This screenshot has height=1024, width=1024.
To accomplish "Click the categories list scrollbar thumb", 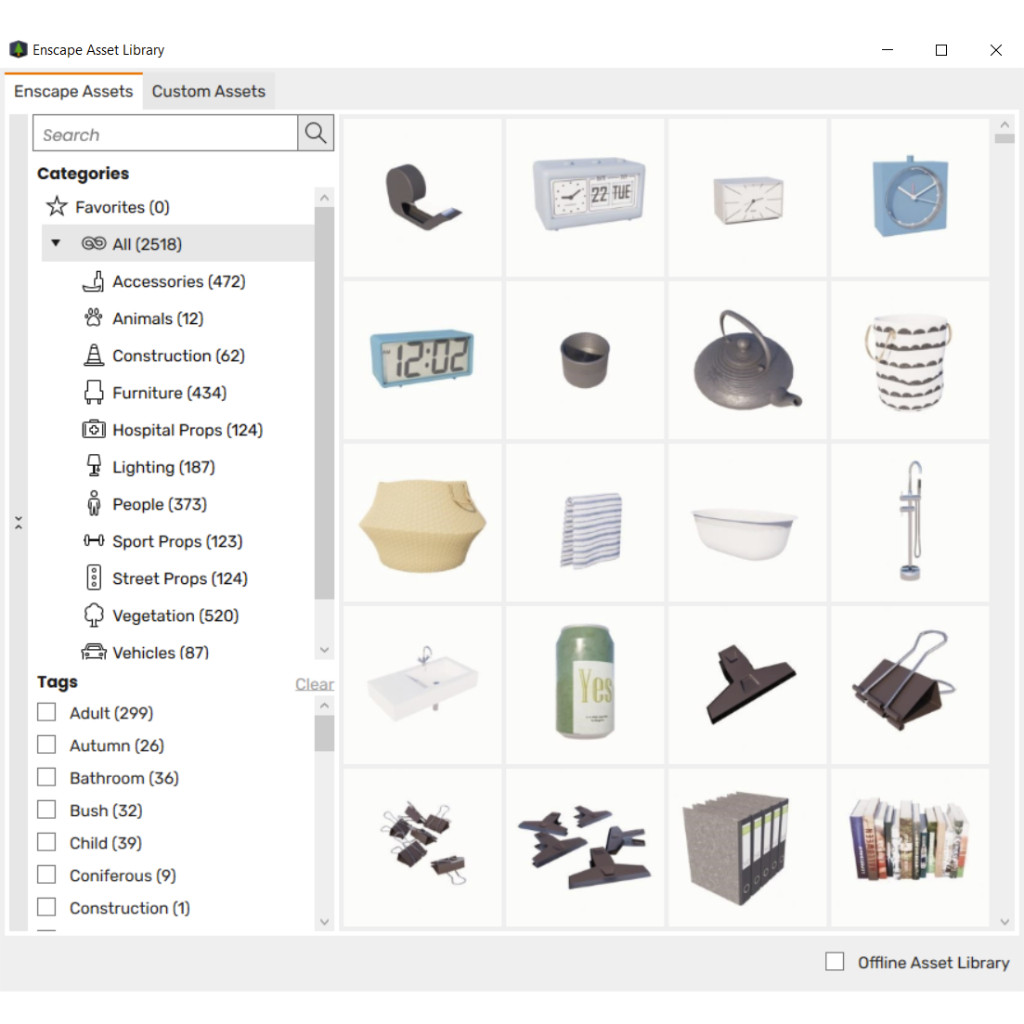I will pos(325,403).
